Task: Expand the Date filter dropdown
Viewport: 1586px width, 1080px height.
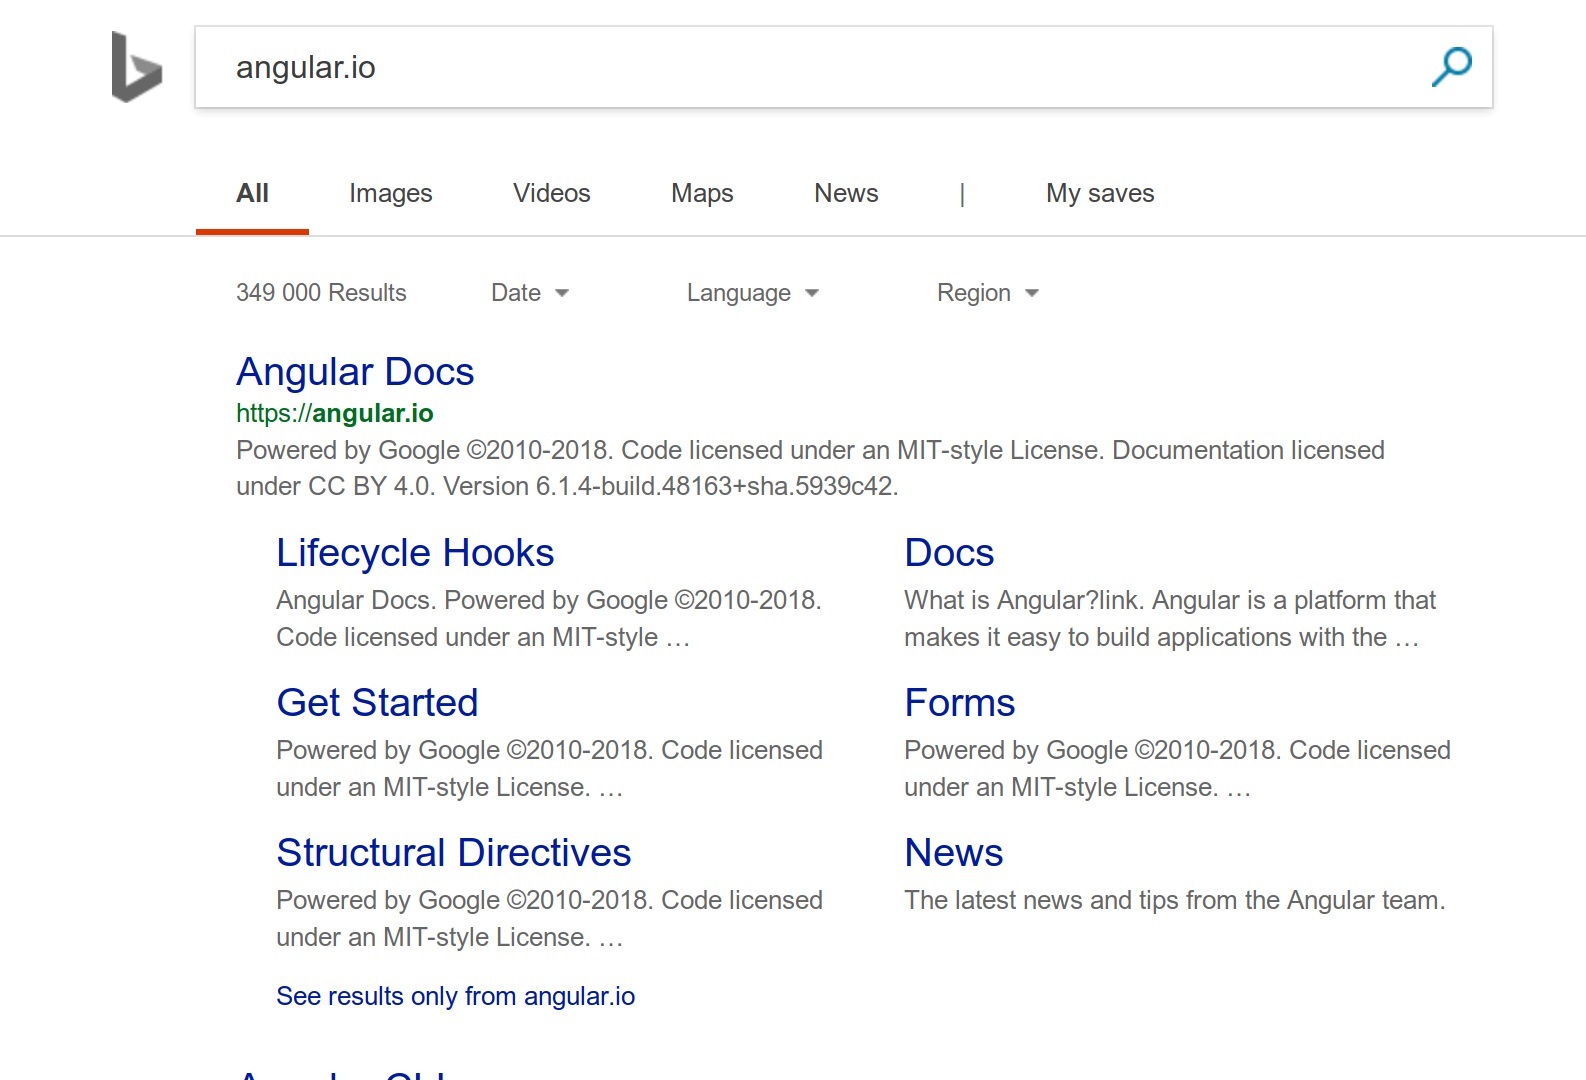Action: point(530,293)
